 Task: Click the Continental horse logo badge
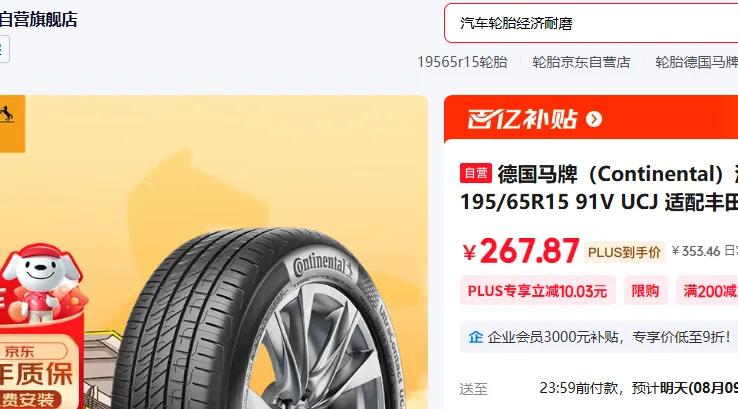coord(11,124)
